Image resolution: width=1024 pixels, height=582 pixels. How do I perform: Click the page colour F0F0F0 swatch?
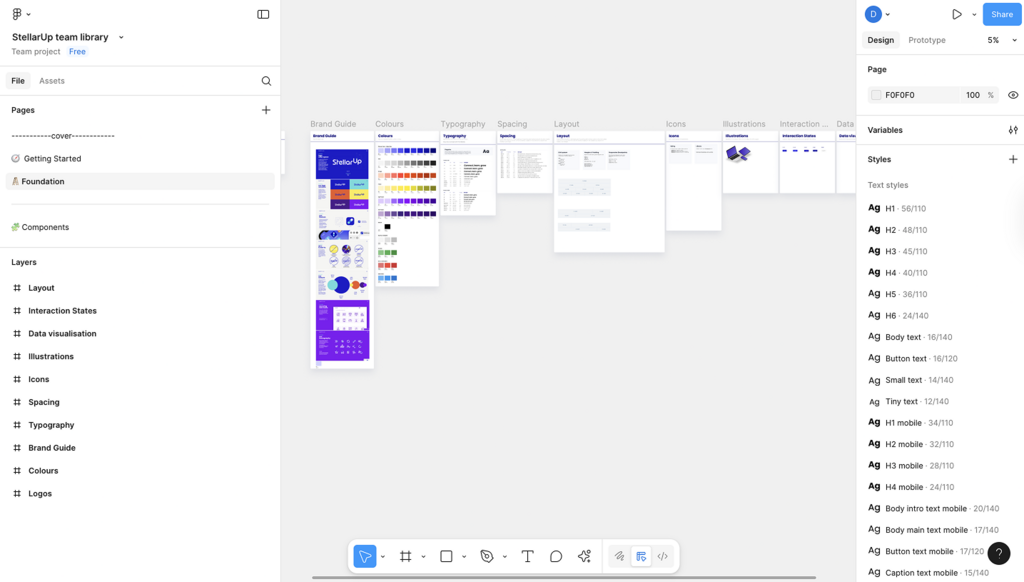pyautogui.click(x=876, y=95)
